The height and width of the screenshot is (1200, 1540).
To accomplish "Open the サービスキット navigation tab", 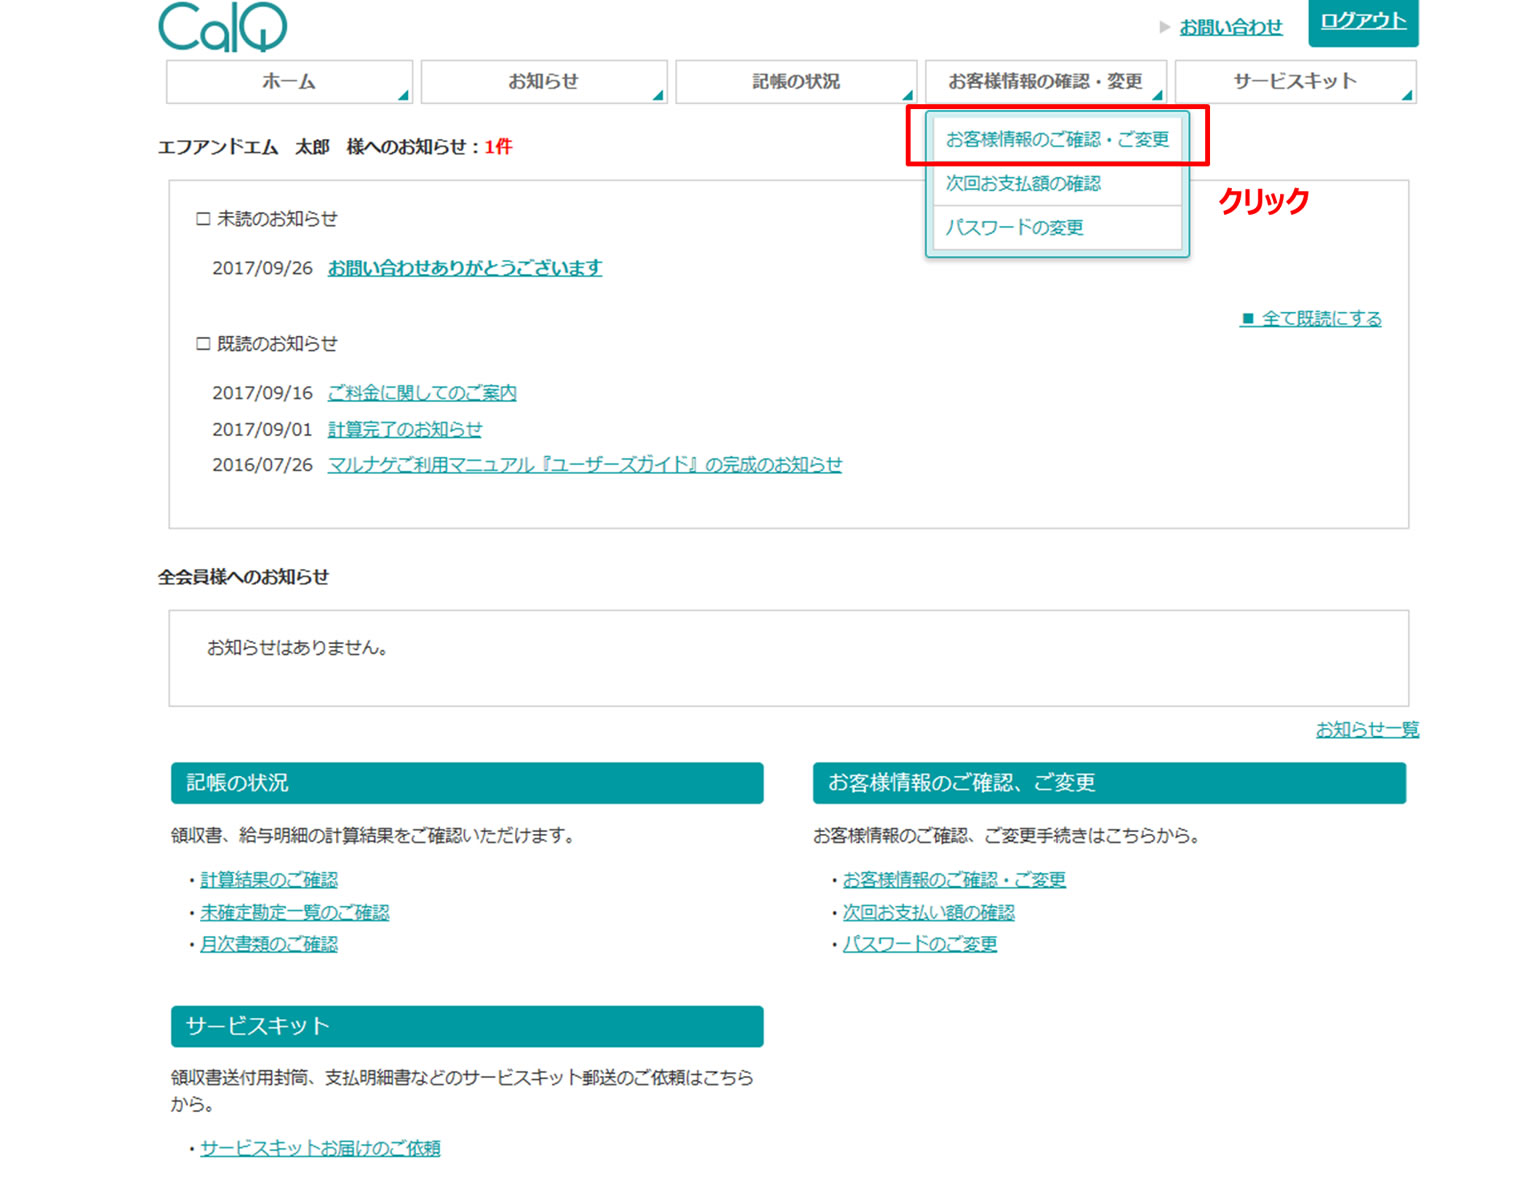I will pos(1295,82).
